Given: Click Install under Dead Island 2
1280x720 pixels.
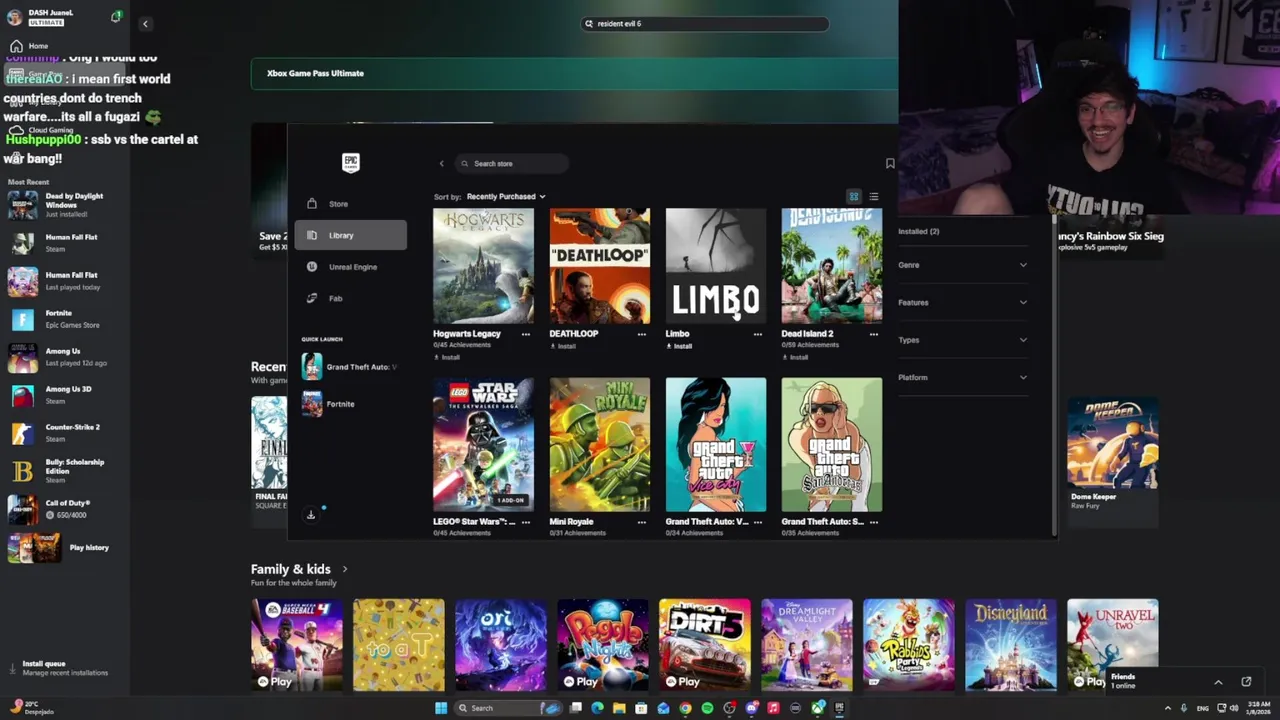Looking at the screenshot, I should coord(795,357).
